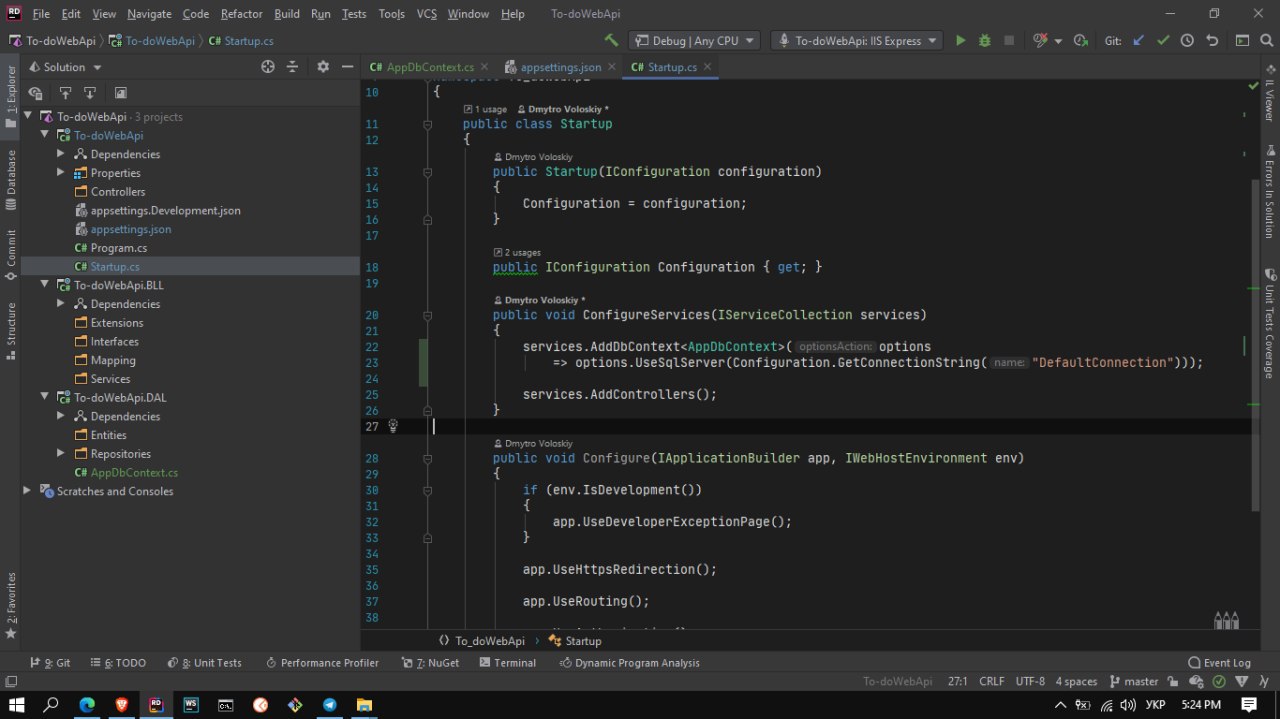Click the green solution-wide analysis status icon
Screen dimensions: 1280x719
tap(1219, 681)
